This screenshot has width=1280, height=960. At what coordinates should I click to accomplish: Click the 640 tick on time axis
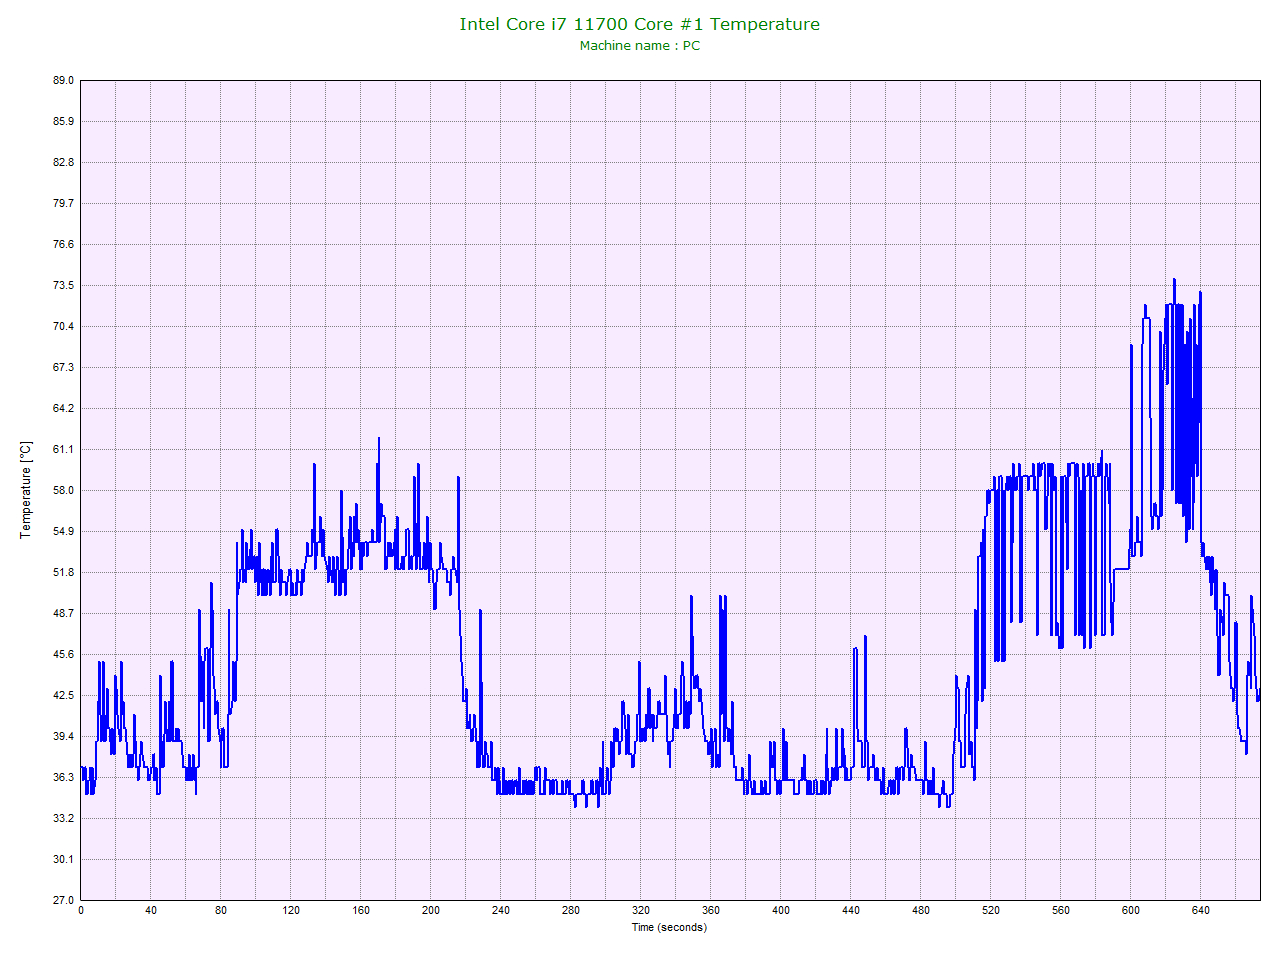click(1201, 910)
